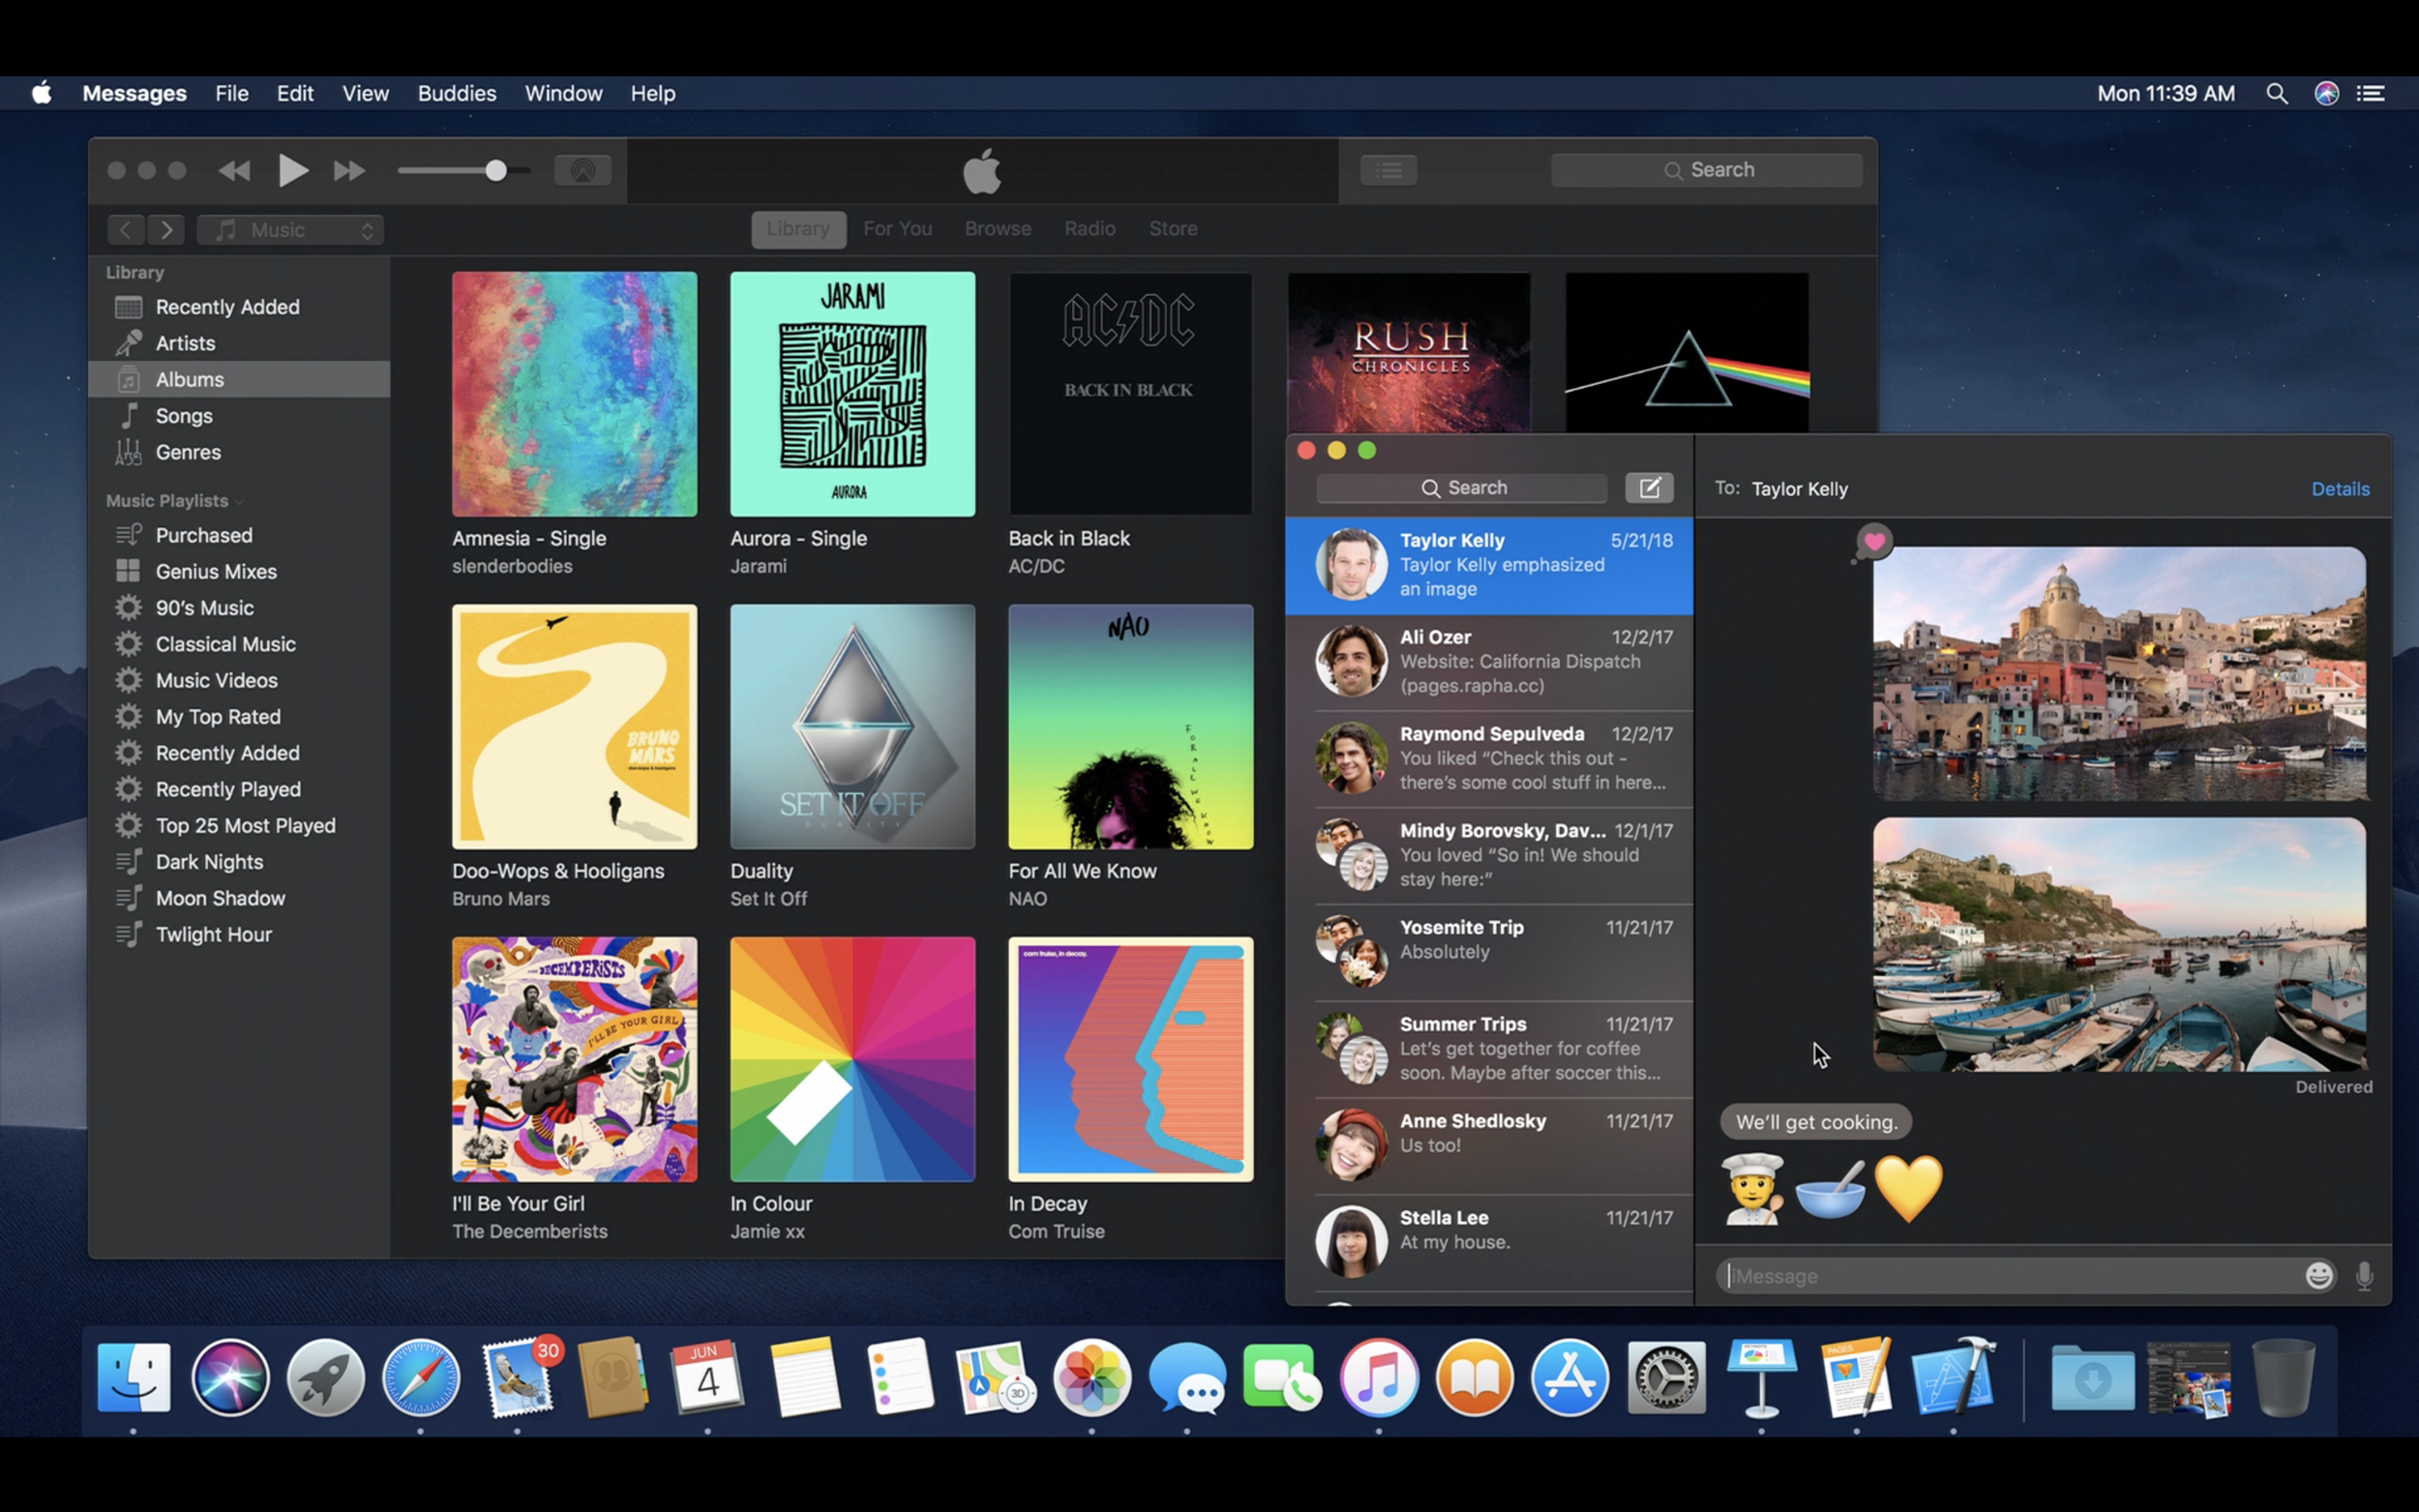The width and height of the screenshot is (2419, 1512).
Task: Open the Music media type dropdown
Action: click(290, 230)
